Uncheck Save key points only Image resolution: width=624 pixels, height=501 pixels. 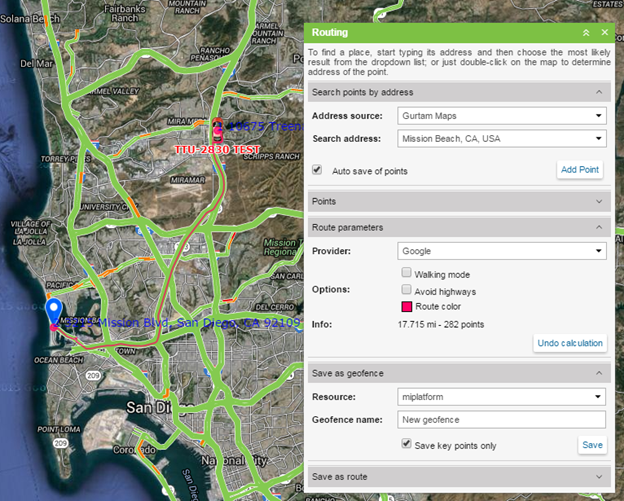click(x=406, y=444)
